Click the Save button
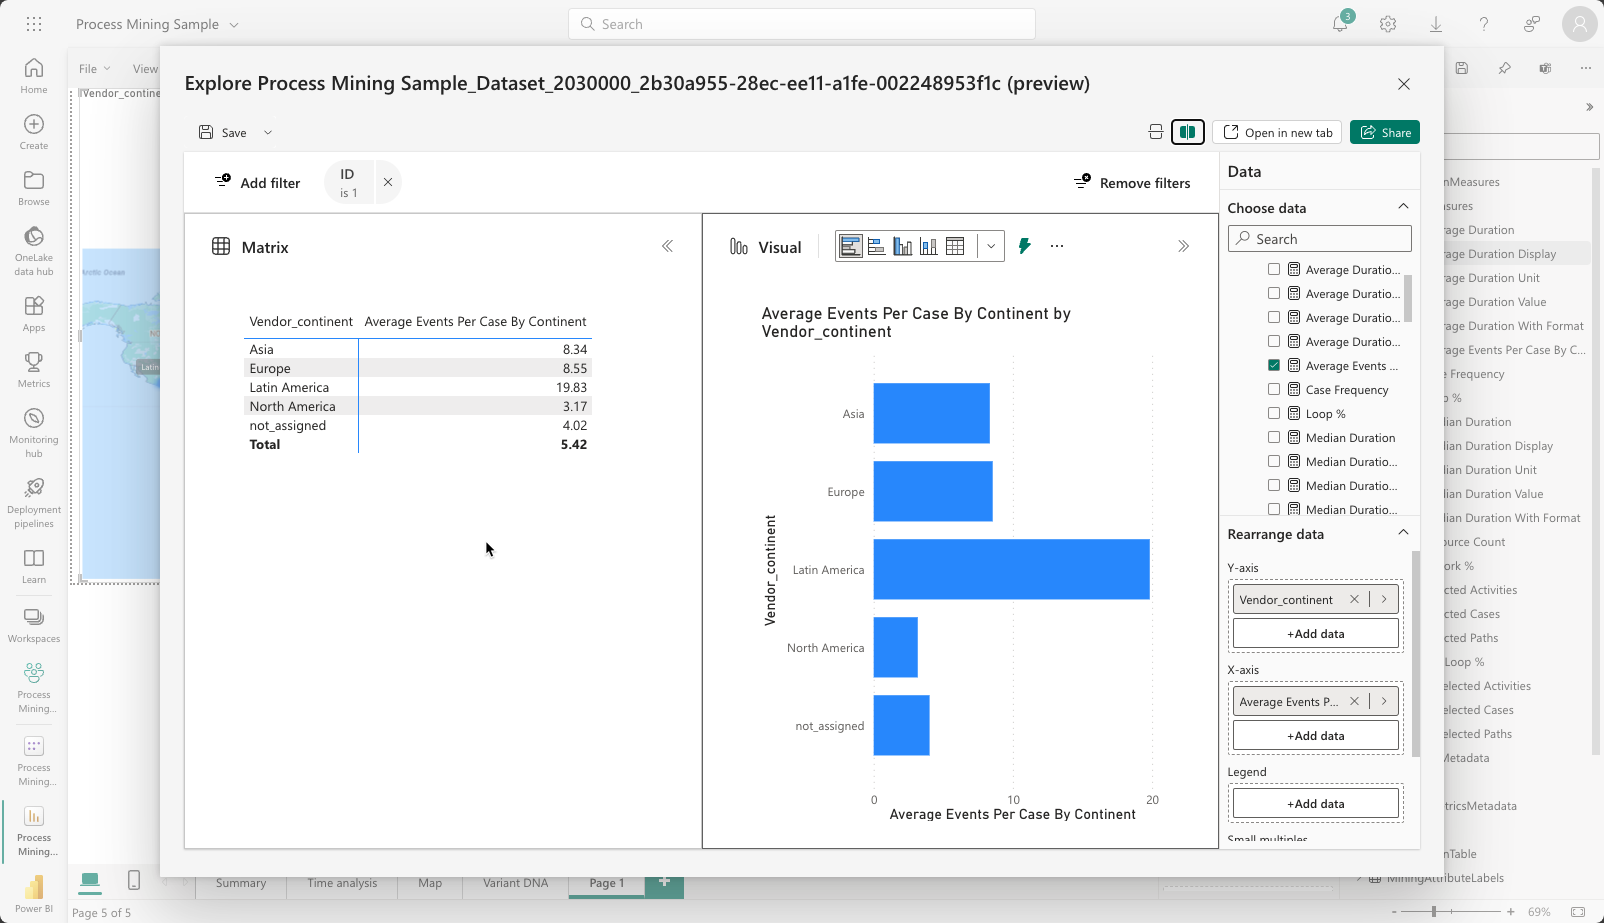This screenshot has height=923, width=1604. point(222,132)
